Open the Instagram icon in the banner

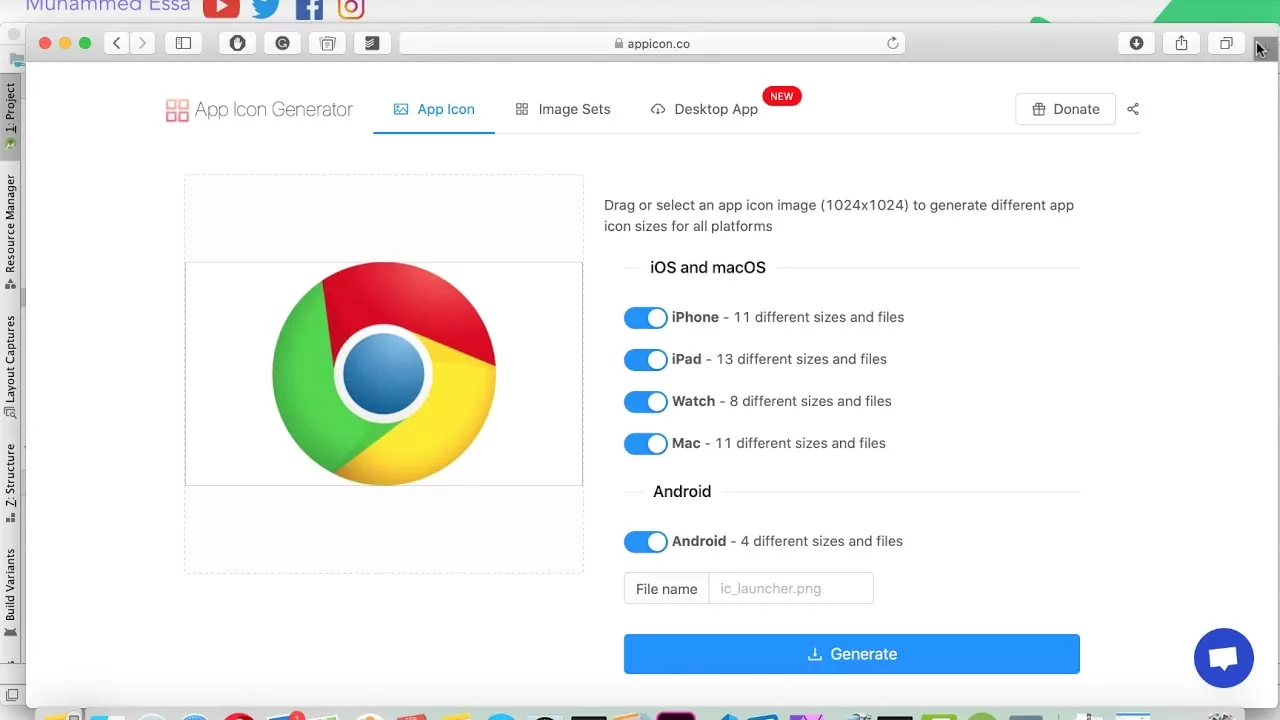click(351, 8)
